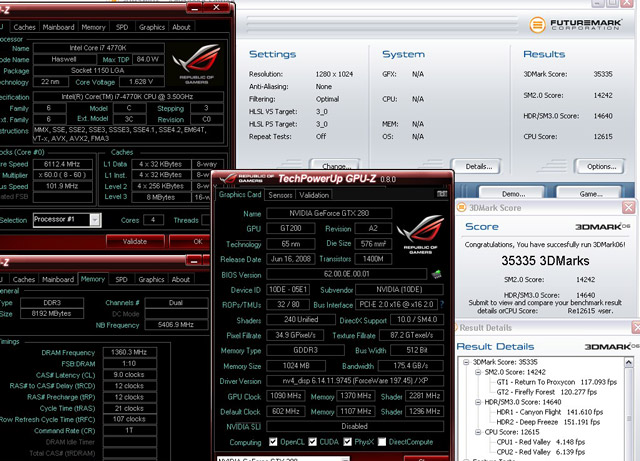Open SPD tab in top CPU-Z window
Screen dimensions: 640x461
pyautogui.click(x=122, y=27)
